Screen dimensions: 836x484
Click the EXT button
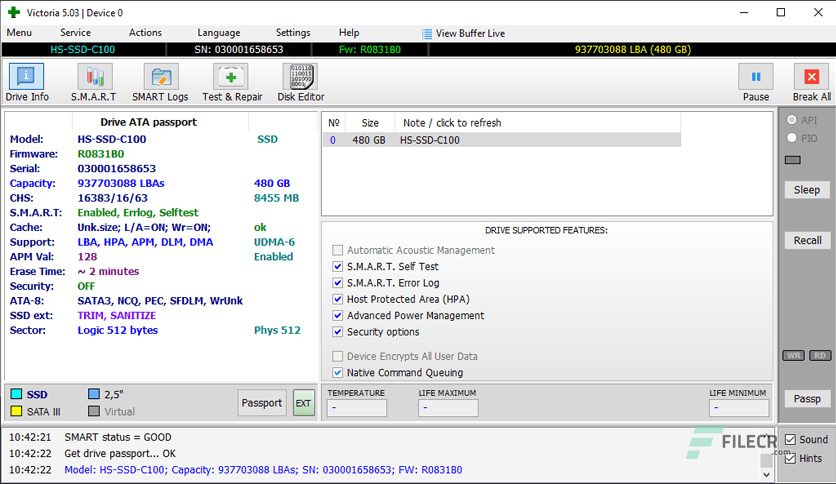tap(303, 403)
